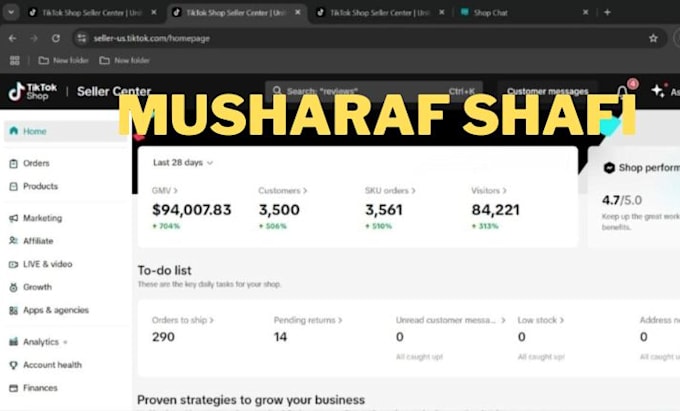Open the SKU orders details link

[x=390, y=190]
